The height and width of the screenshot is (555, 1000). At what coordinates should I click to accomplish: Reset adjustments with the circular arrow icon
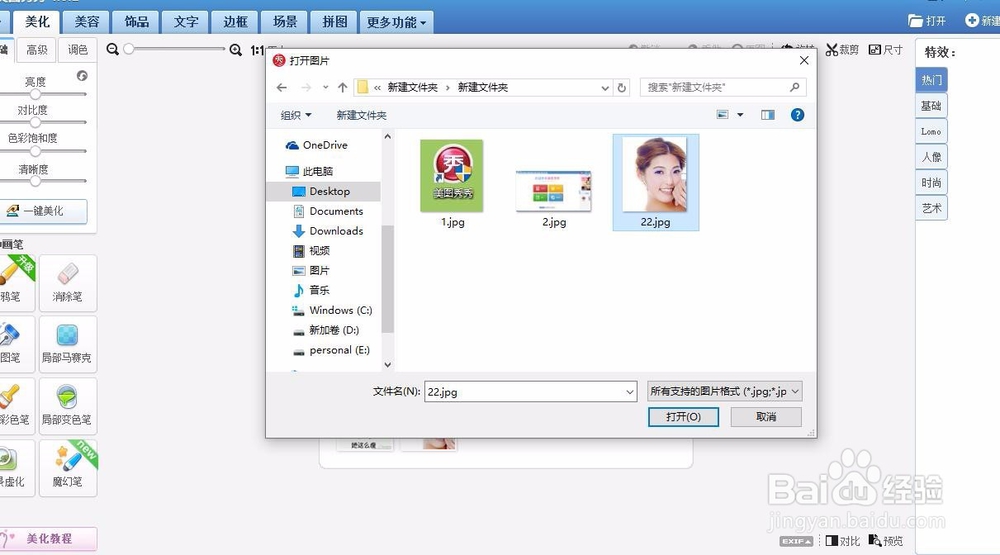[82, 76]
